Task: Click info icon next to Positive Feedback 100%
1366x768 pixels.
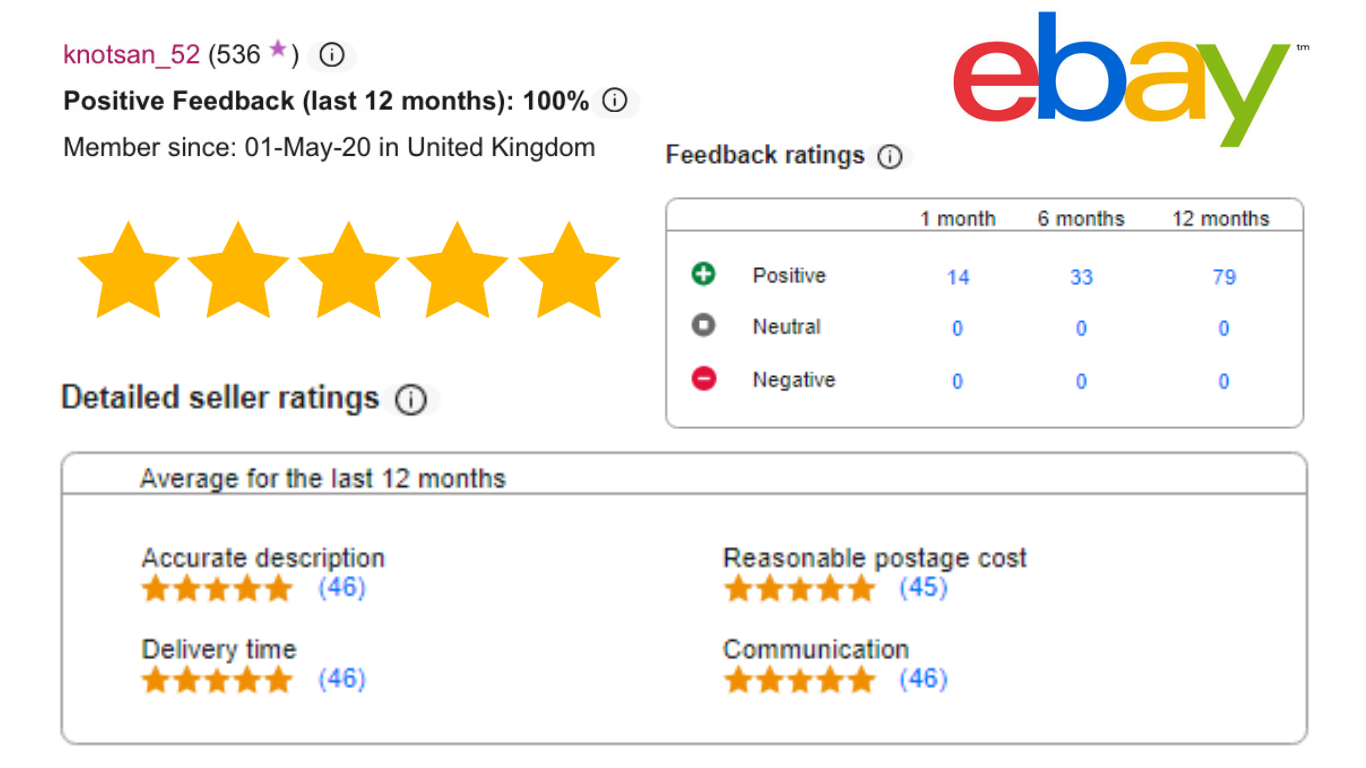Action: tap(615, 101)
